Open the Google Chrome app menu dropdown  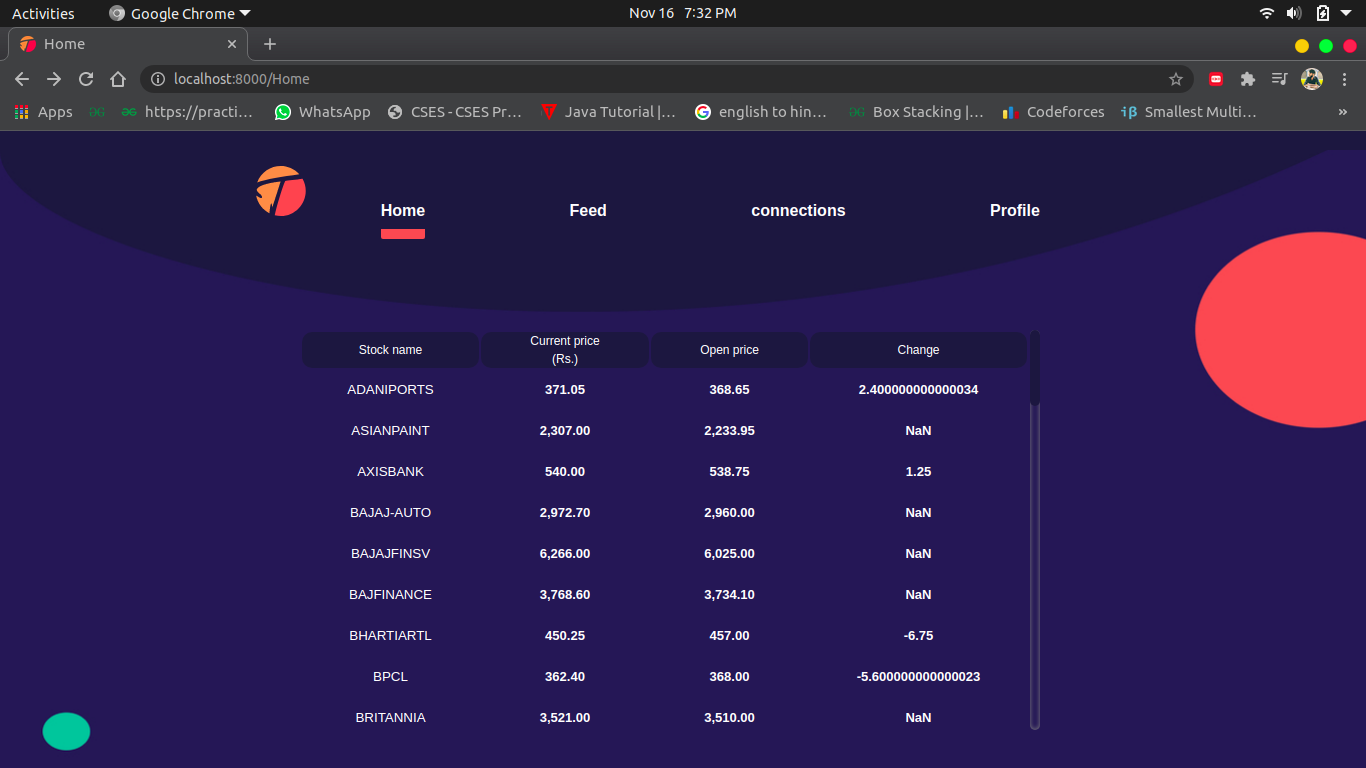point(180,13)
